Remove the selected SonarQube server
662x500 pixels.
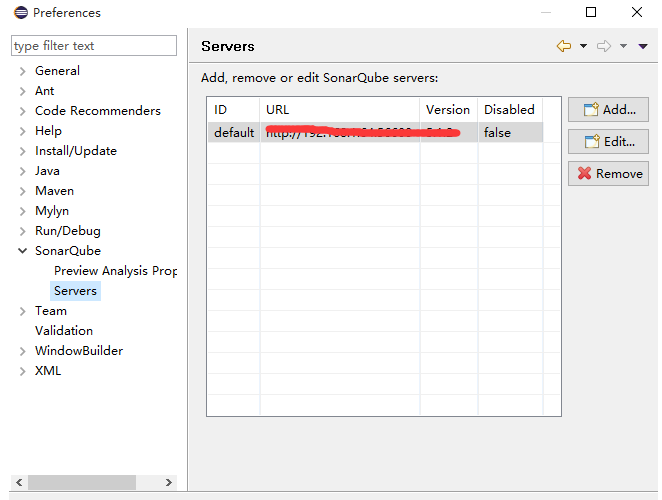[608, 174]
